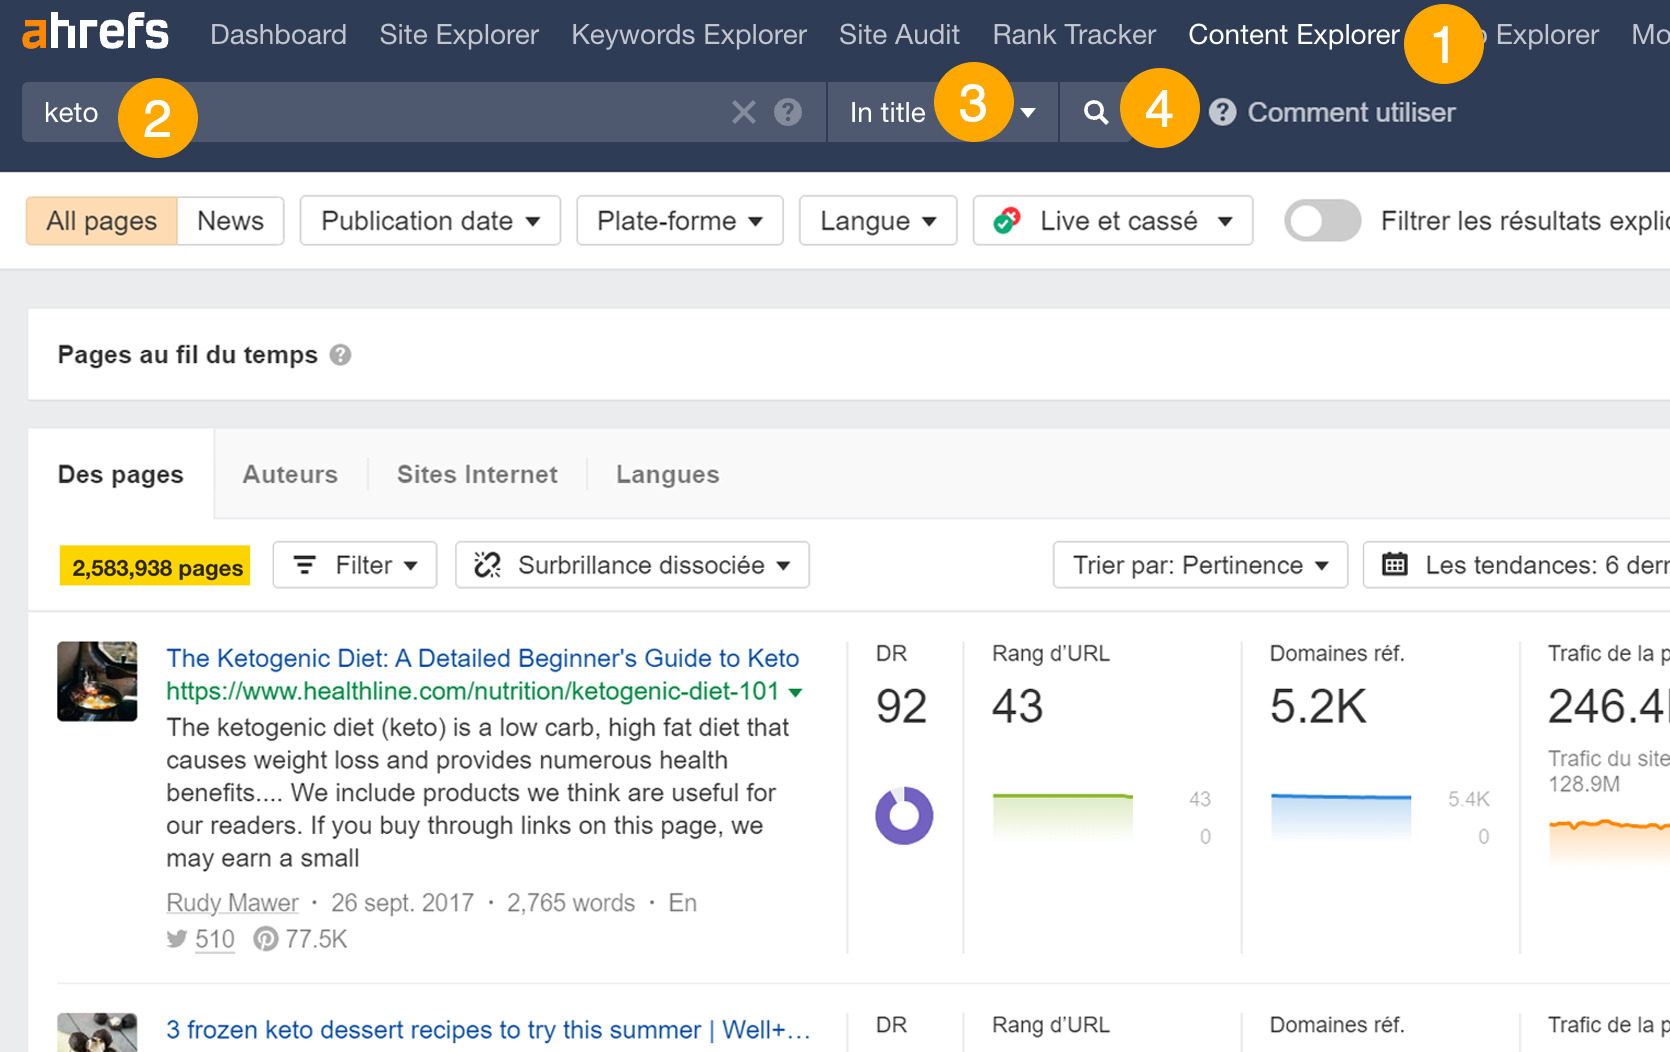The height and width of the screenshot is (1052, 1670).
Task: Click the help icon next to Comment utiliser
Action: pos(1221,112)
